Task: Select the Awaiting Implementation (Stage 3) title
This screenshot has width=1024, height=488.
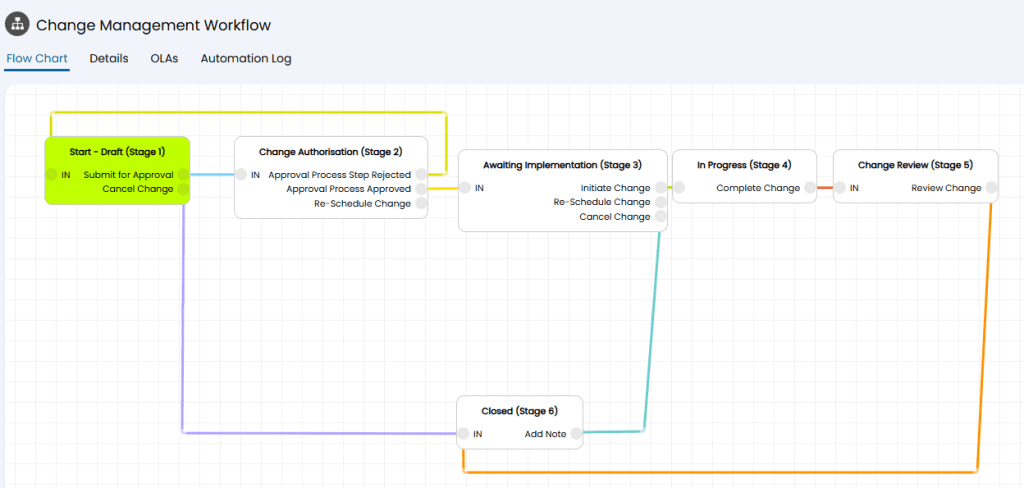Action: pyautogui.click(x=562, y=165)
